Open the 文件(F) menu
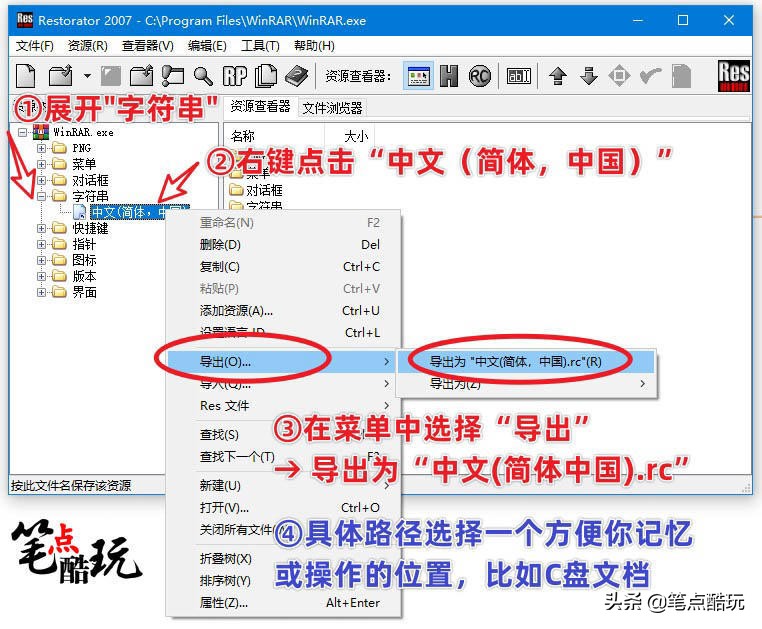The height and width of the screenshot is (629, 762). (x=35, y=46)
